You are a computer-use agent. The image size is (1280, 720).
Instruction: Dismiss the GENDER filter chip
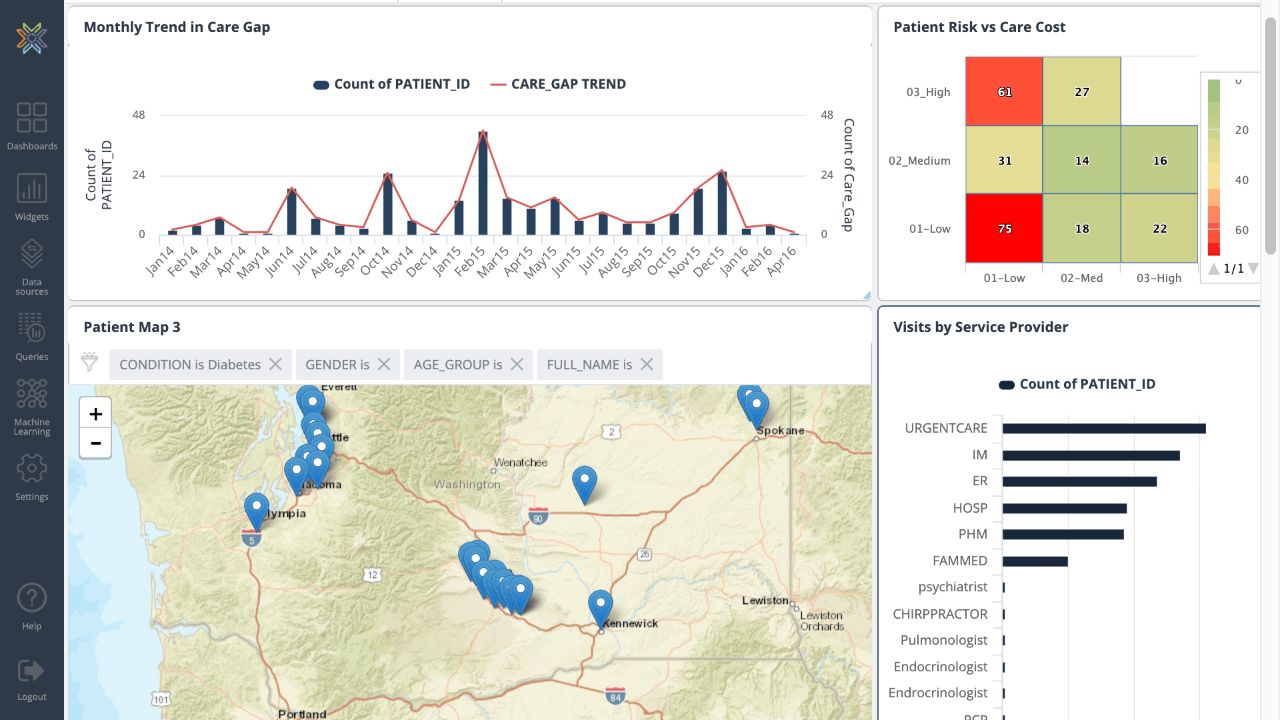tap(383, 364)
